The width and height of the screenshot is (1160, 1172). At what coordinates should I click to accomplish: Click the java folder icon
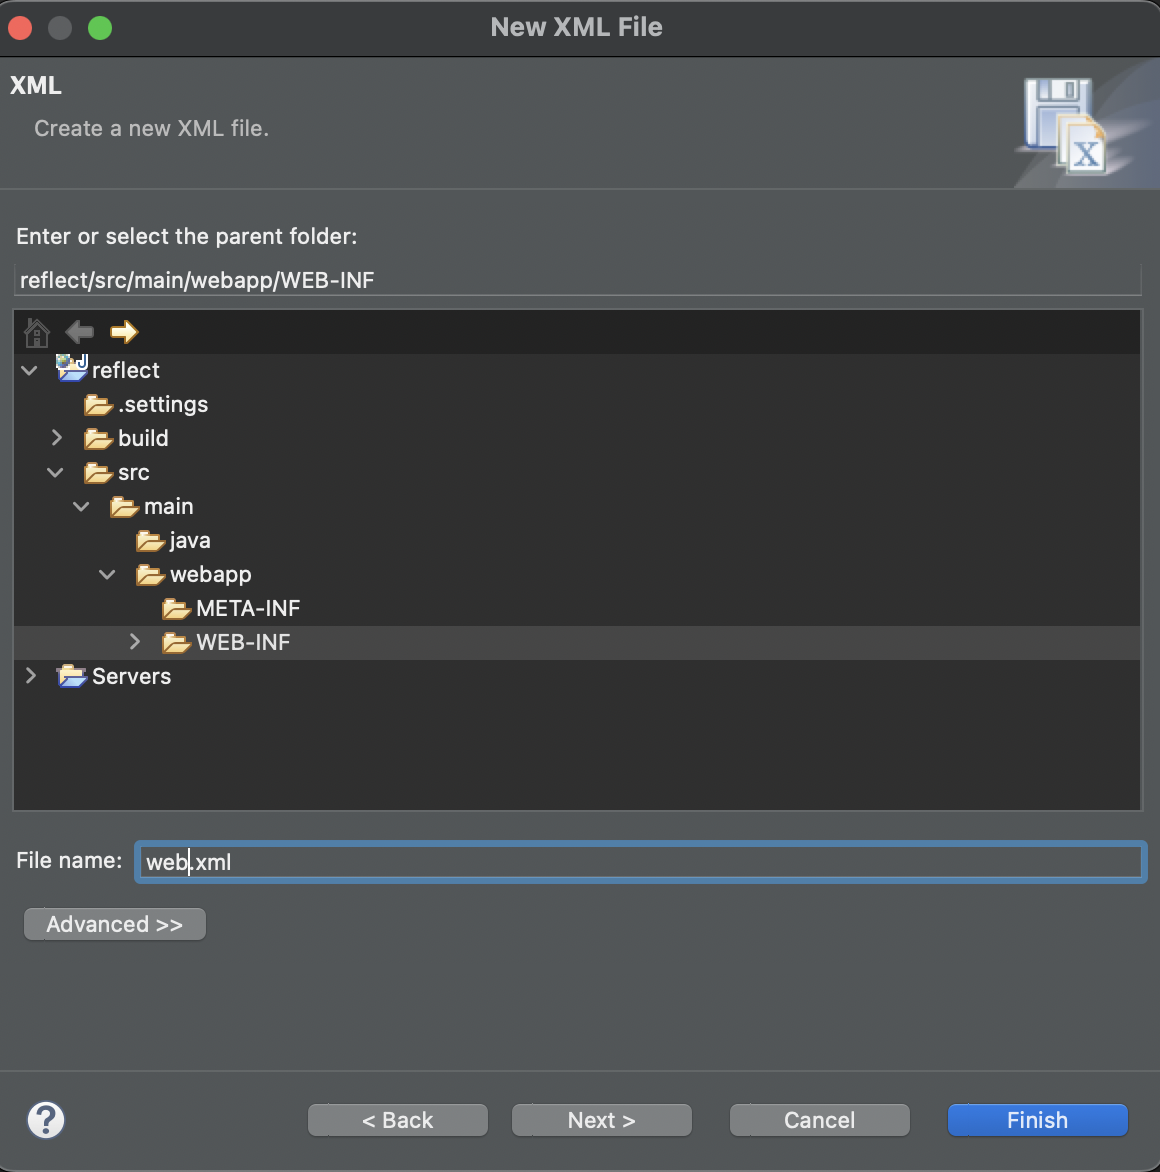(151, 541)
